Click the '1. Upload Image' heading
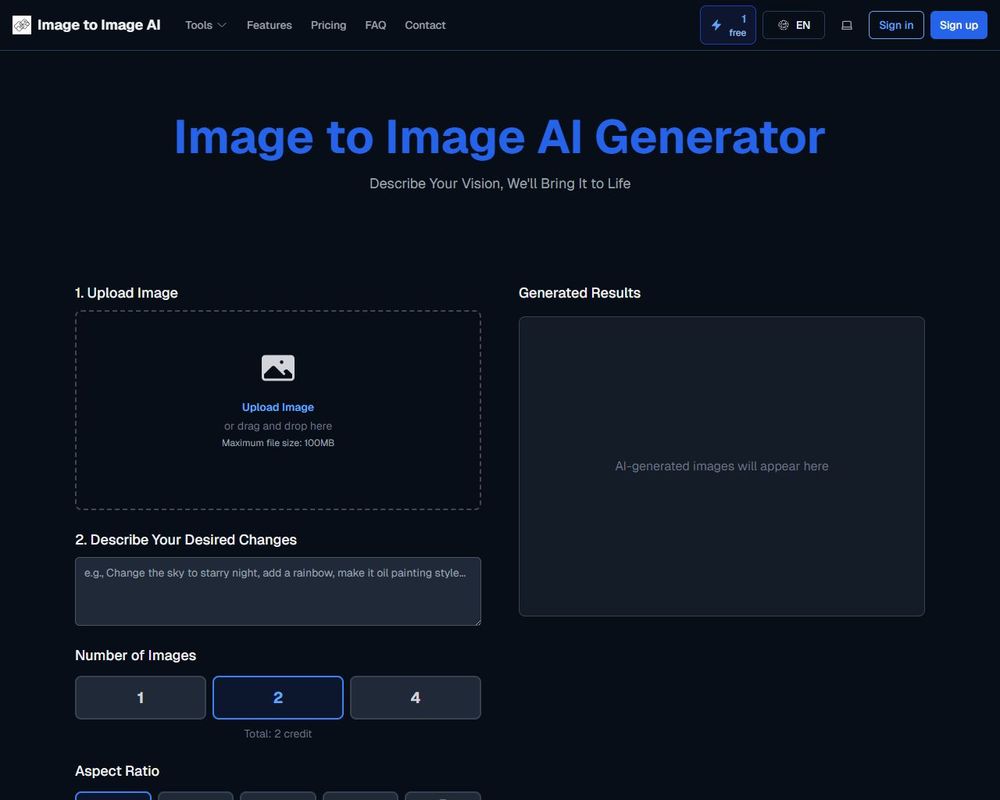Viewport: 1000px width, 800px height. tap(126, 293)
